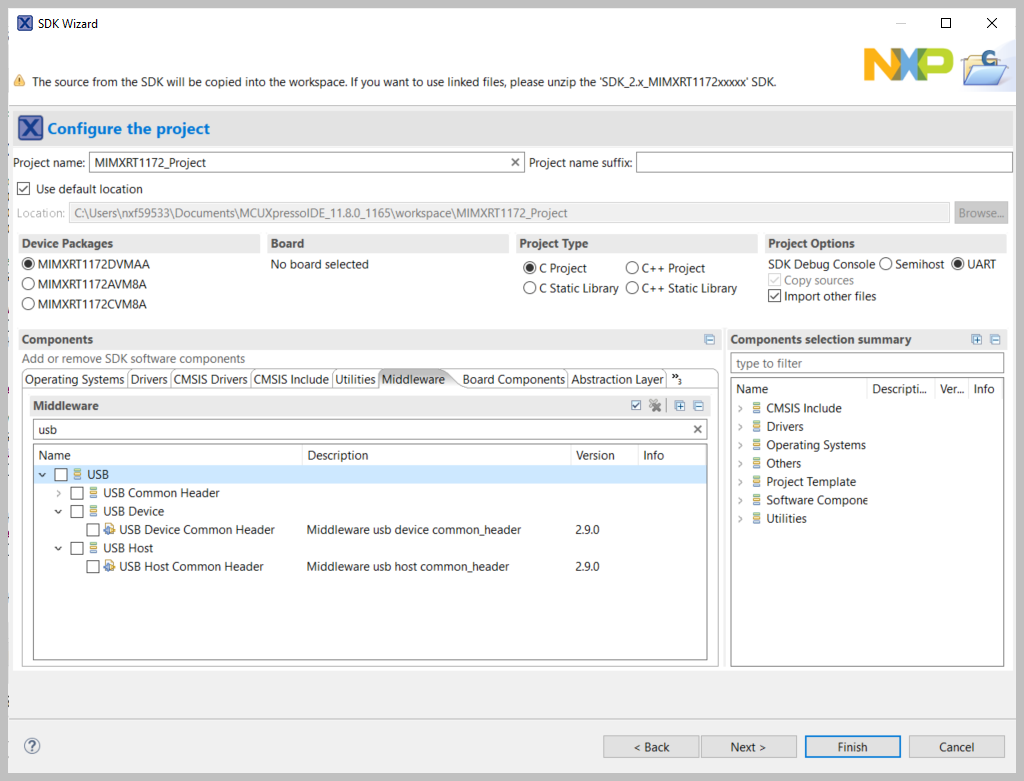Clear the usb filter with the X icon
Screen dimensions: 1024x781
[697, 429]
